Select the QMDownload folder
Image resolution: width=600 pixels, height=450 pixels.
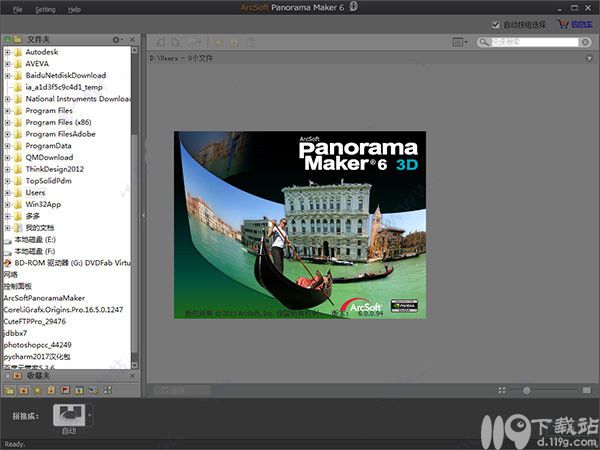tap(49, 157)
